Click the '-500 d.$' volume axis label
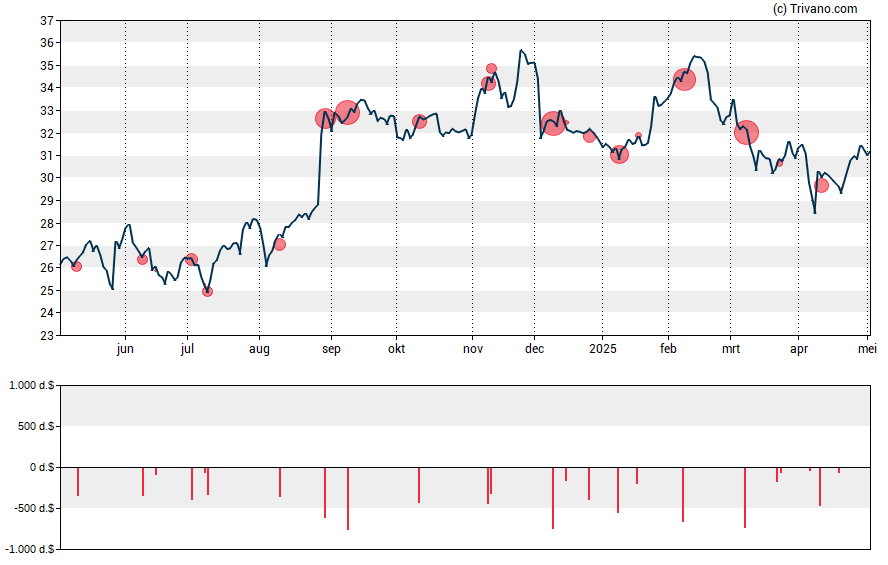The image size is (888, 565). coord(33,508)
